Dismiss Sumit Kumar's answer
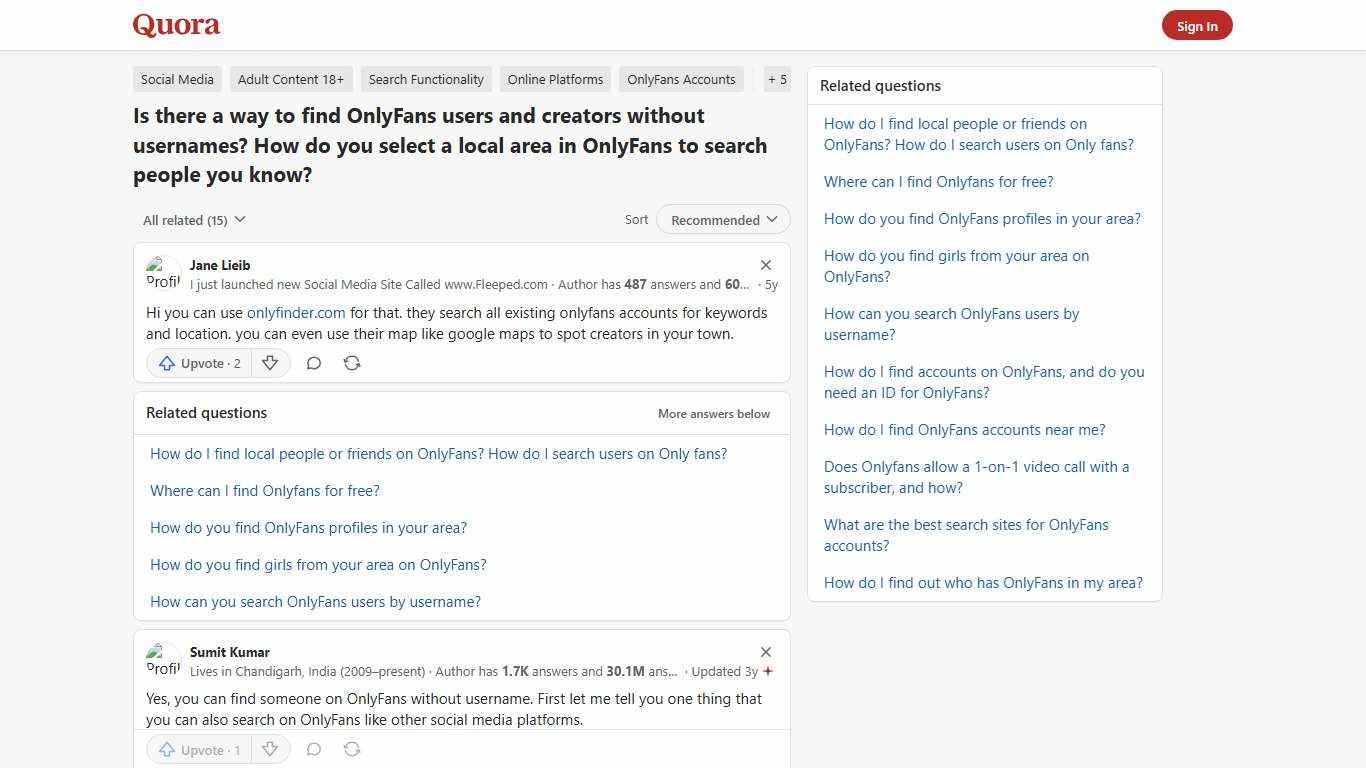This screenshot has width=1366, height=768. (x=765, y=652)
